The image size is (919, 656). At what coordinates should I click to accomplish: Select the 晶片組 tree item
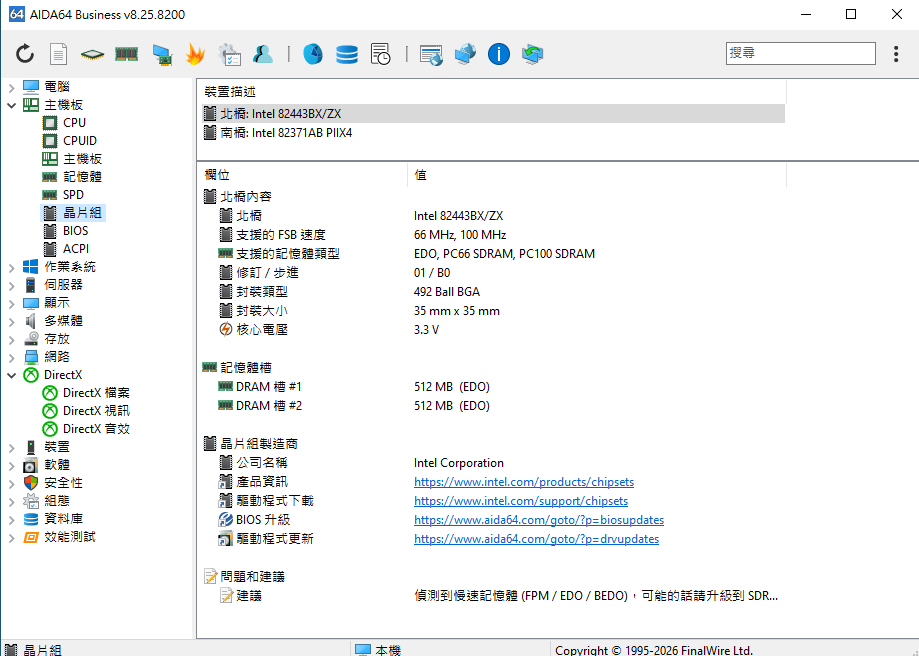73,213
